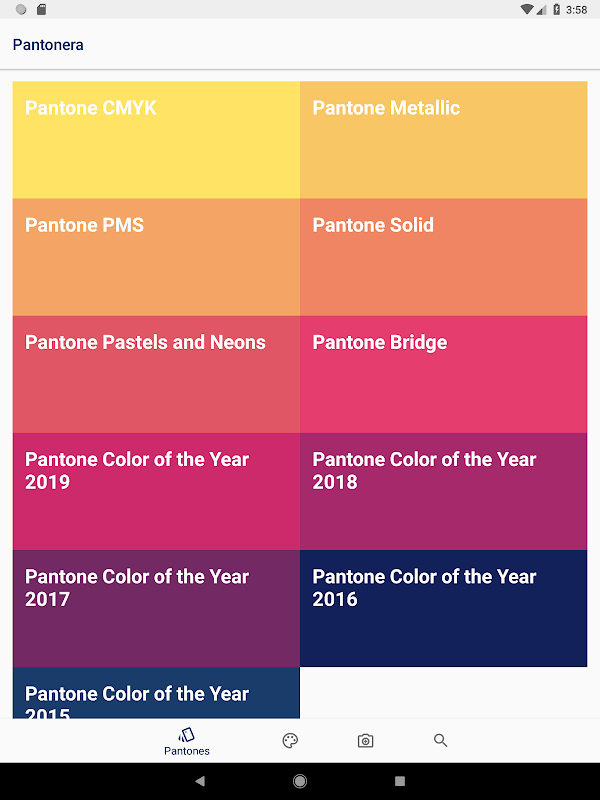Tap the battery icon in status bar
This screenshot has width=600, height=800.
point(557,9)
